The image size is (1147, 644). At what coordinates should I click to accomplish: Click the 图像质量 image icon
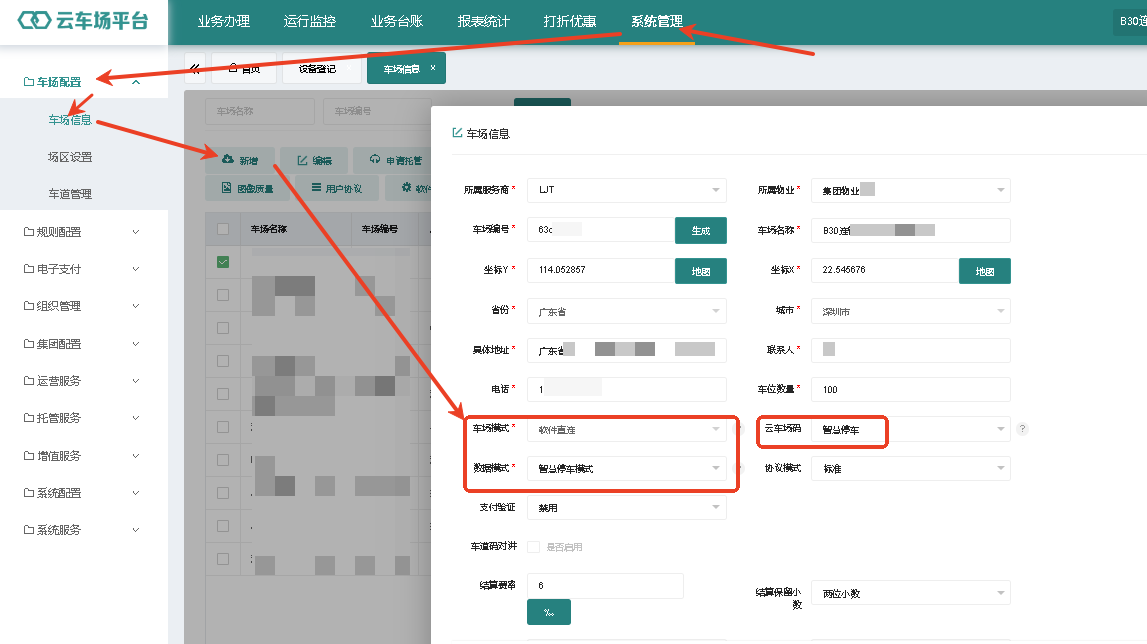[x=227, y=188]
